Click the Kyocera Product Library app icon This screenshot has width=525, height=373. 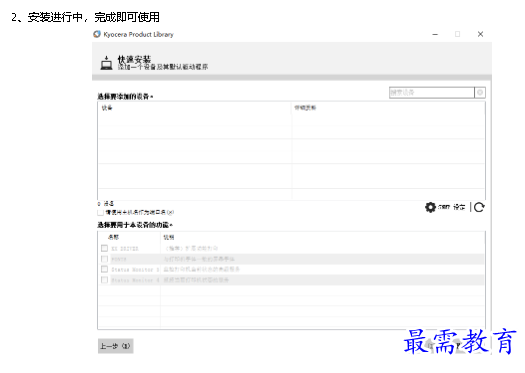pos(97,34)
